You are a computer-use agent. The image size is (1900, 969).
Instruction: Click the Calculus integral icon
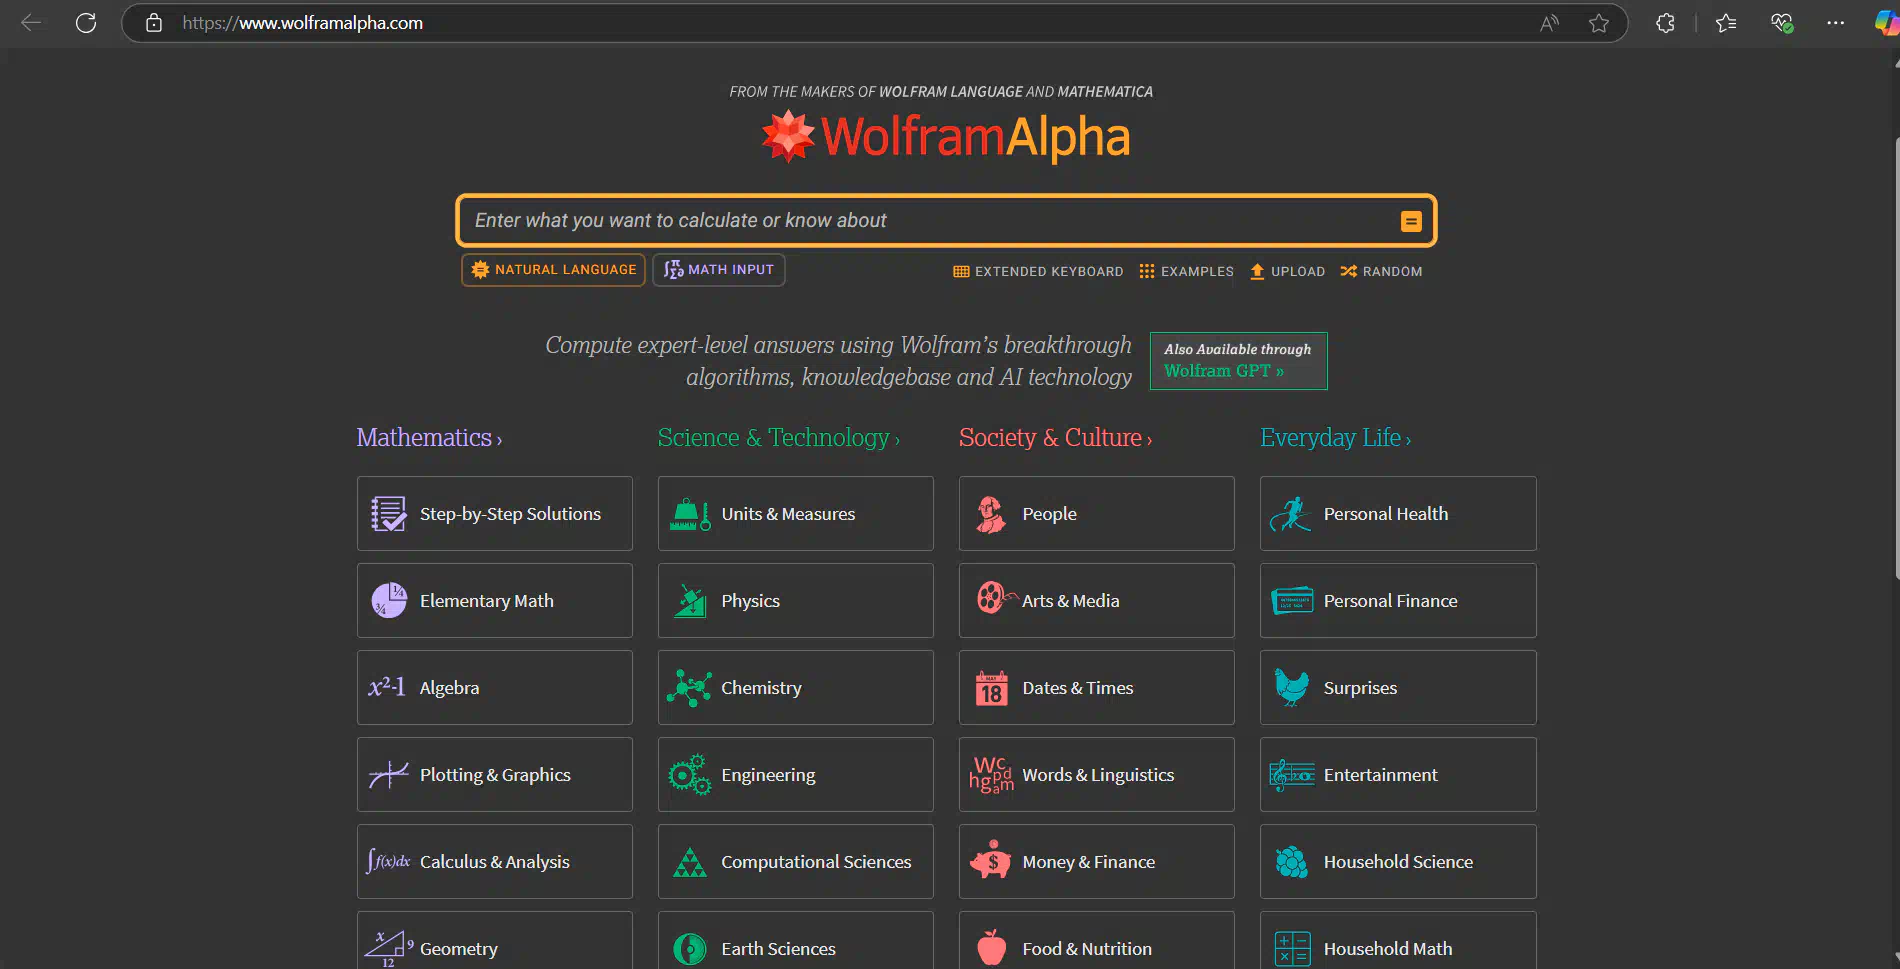pos(388,861)
